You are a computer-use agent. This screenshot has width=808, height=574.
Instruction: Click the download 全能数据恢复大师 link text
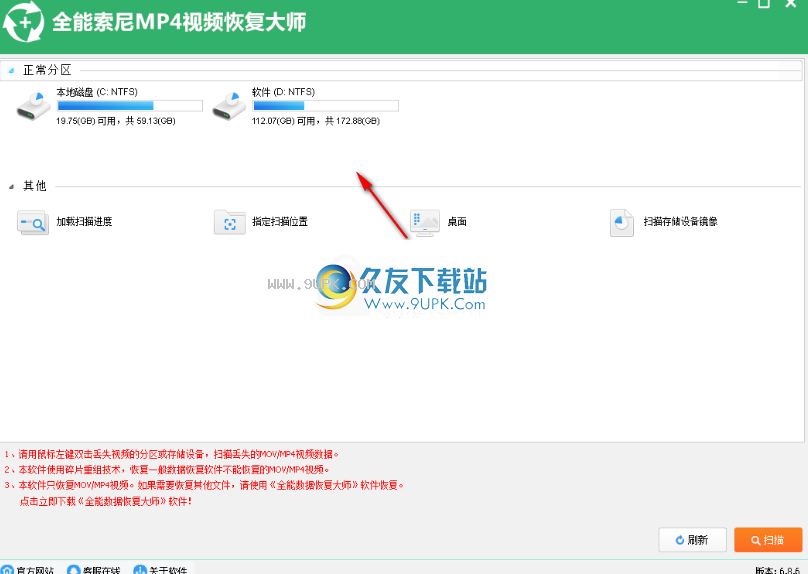[x=106, y=501]
